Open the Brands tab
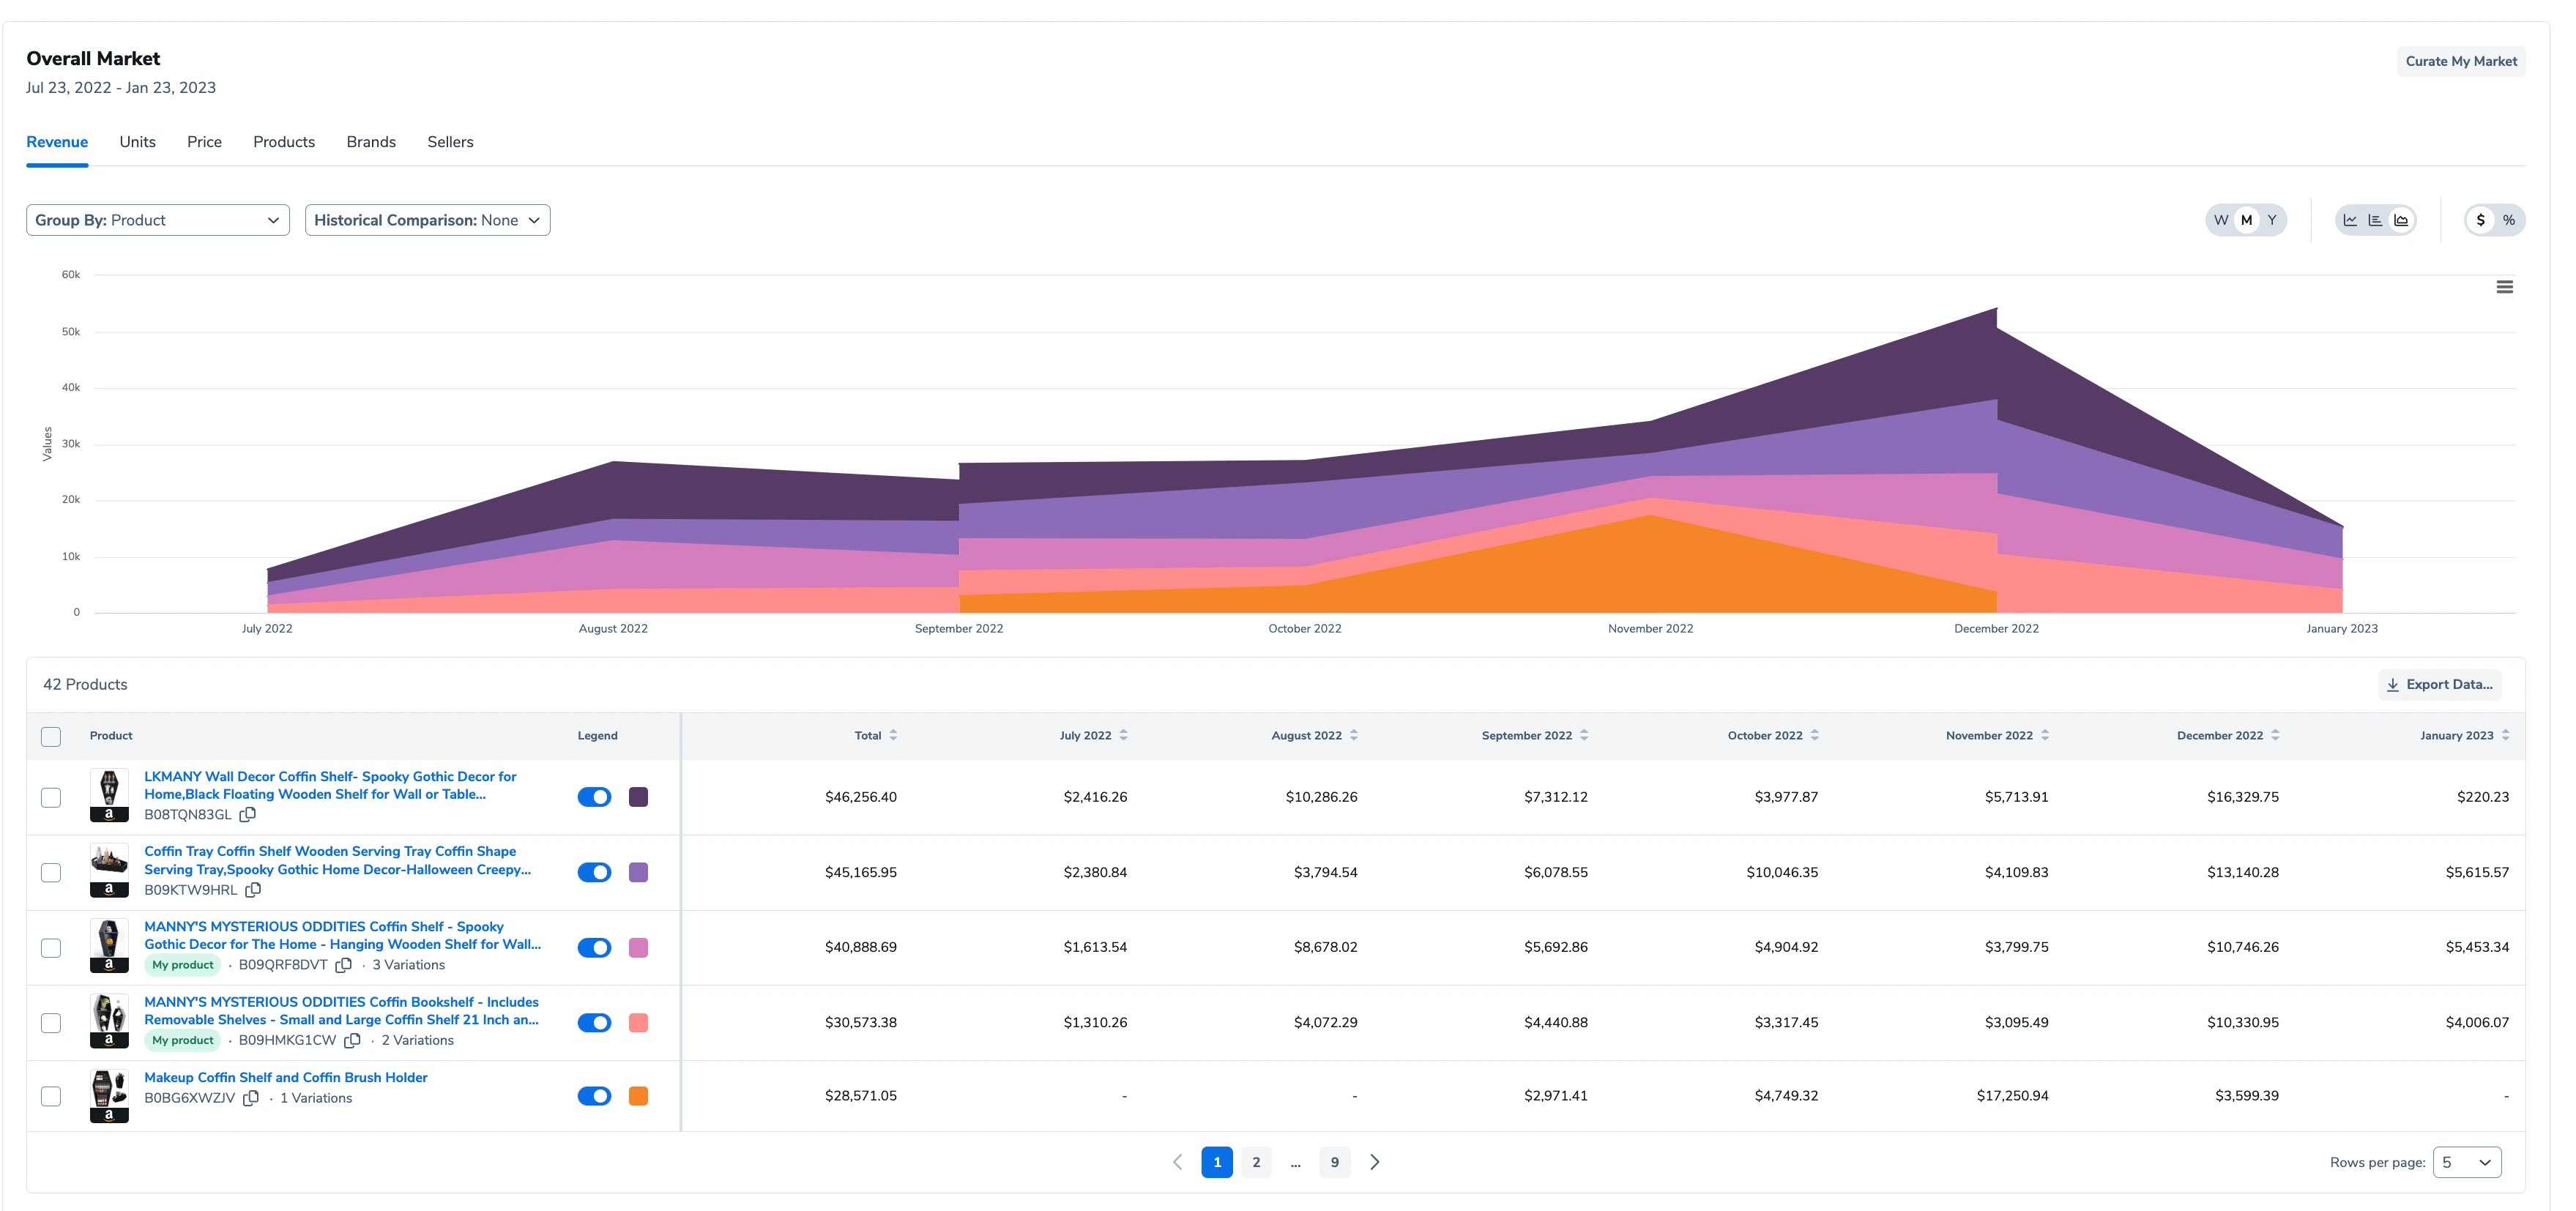 pos(371,142)
